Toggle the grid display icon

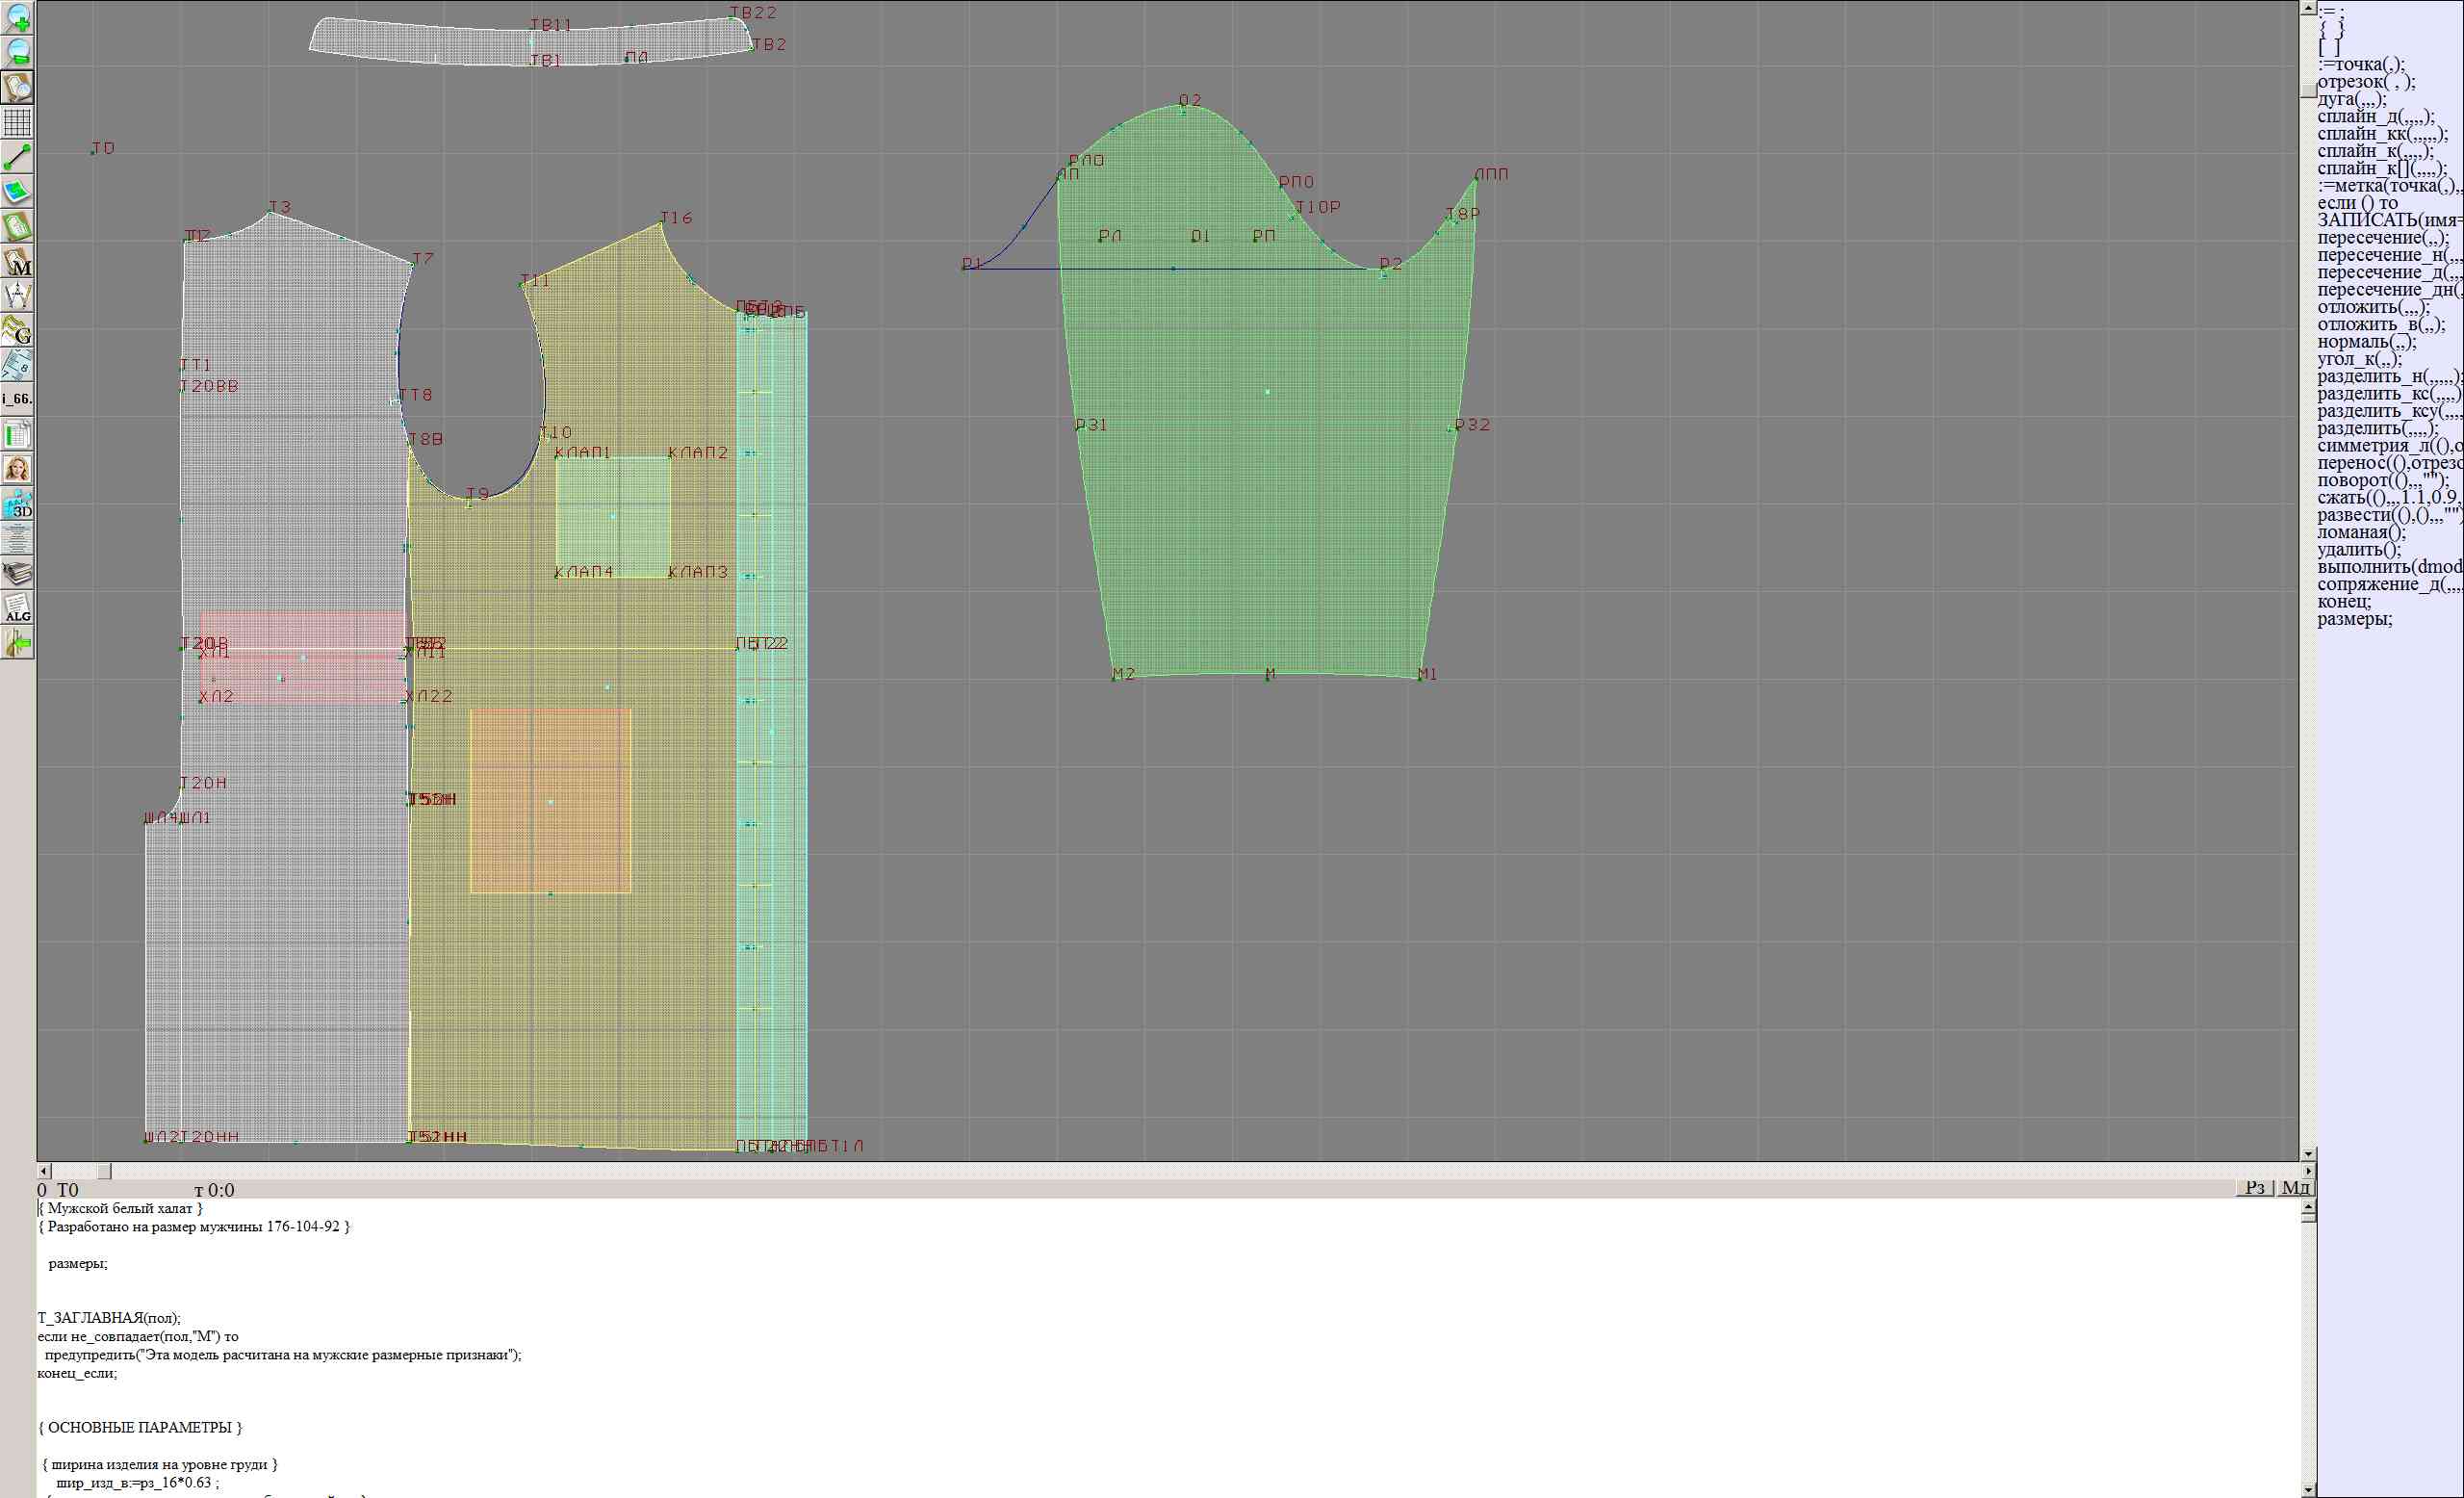click(17, 122)
